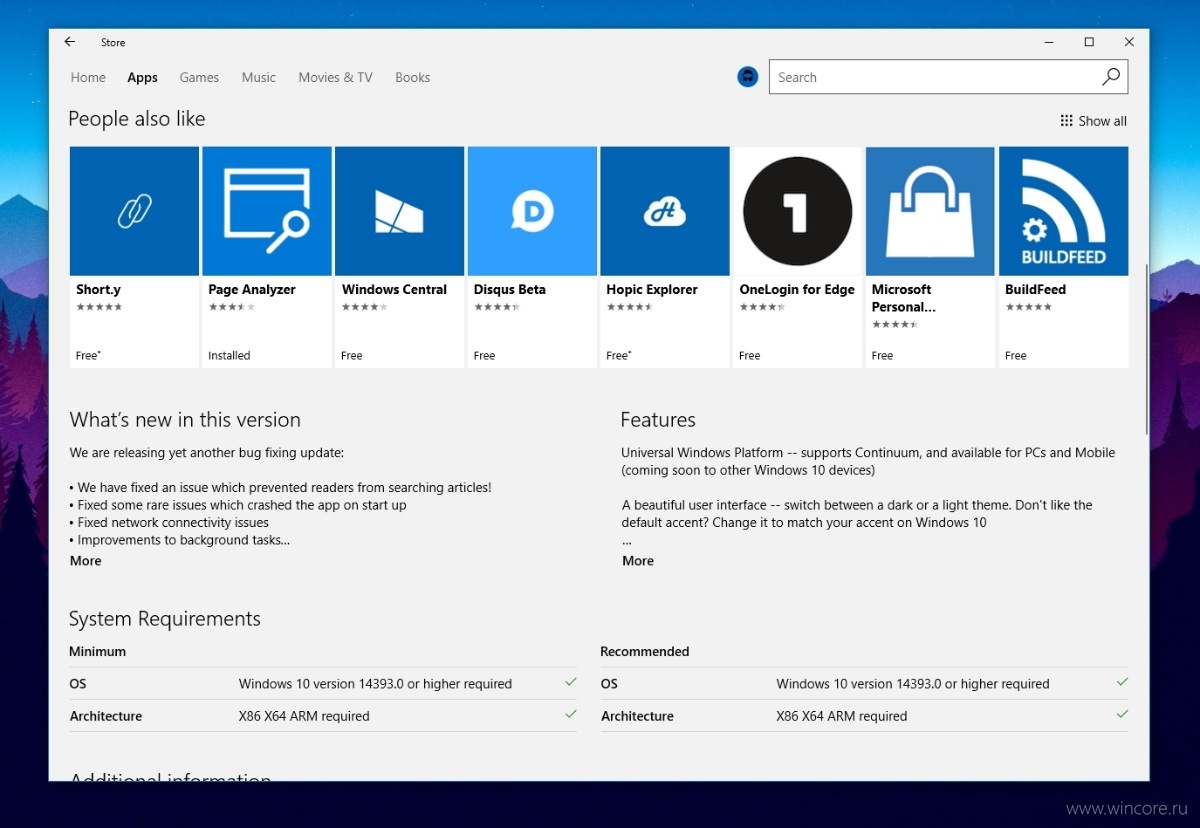Click the search magnifier icon
Image resolution: width=1200 pixels, height=828 pixels.
click(x=1110, y=77)
